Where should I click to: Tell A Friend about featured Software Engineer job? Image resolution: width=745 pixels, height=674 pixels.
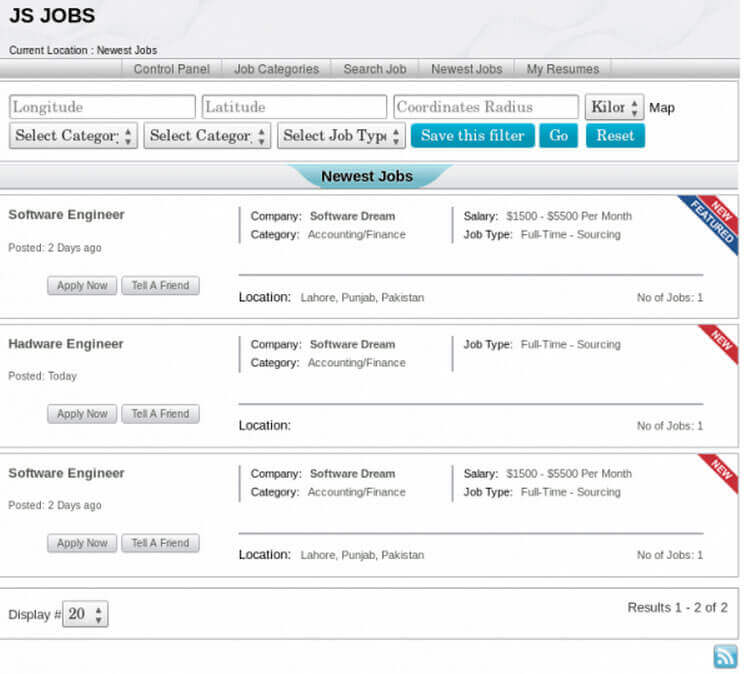160,286
